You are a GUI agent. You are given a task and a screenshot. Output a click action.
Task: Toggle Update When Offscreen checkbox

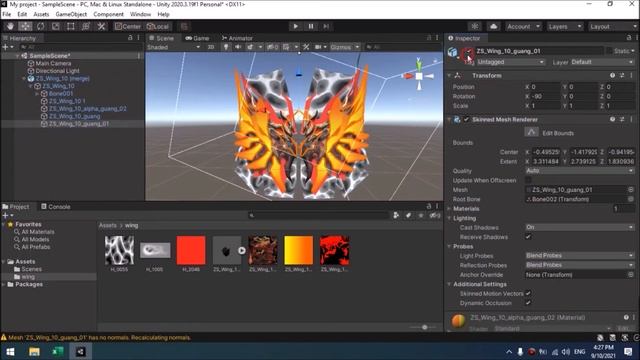[x=528, y=180]
